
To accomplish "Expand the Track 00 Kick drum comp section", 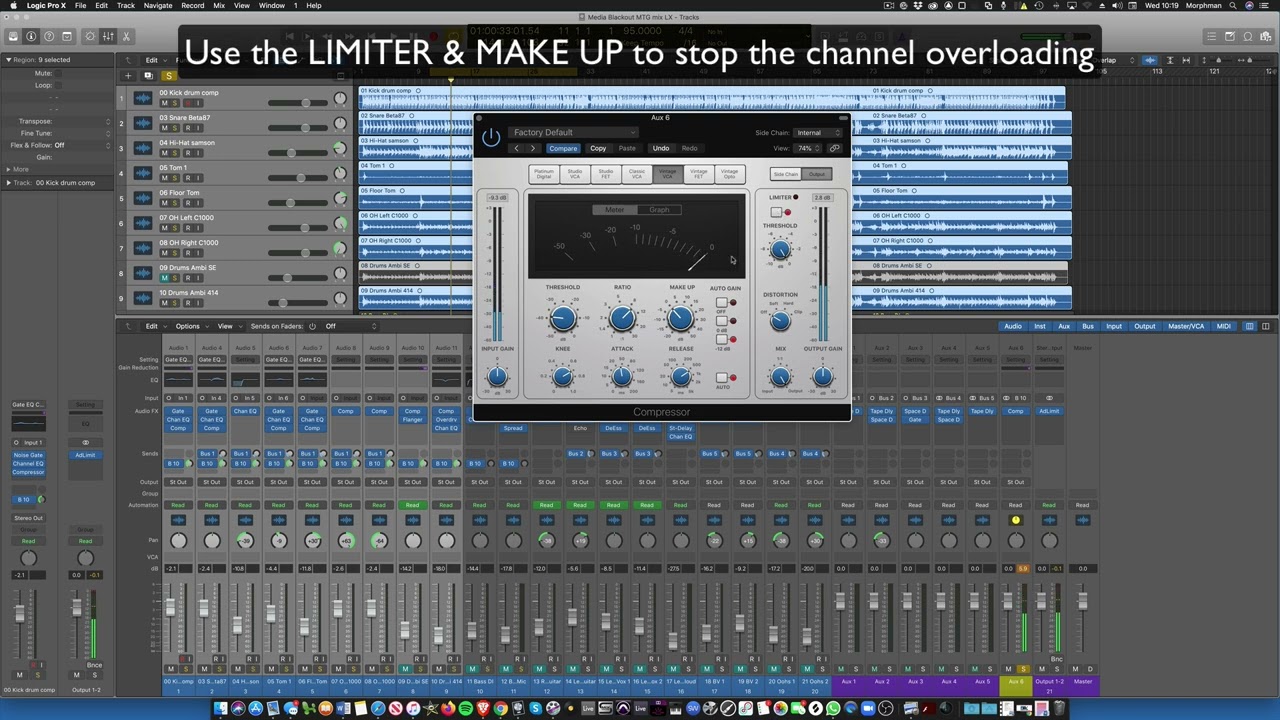I will [x=9, y=183].
